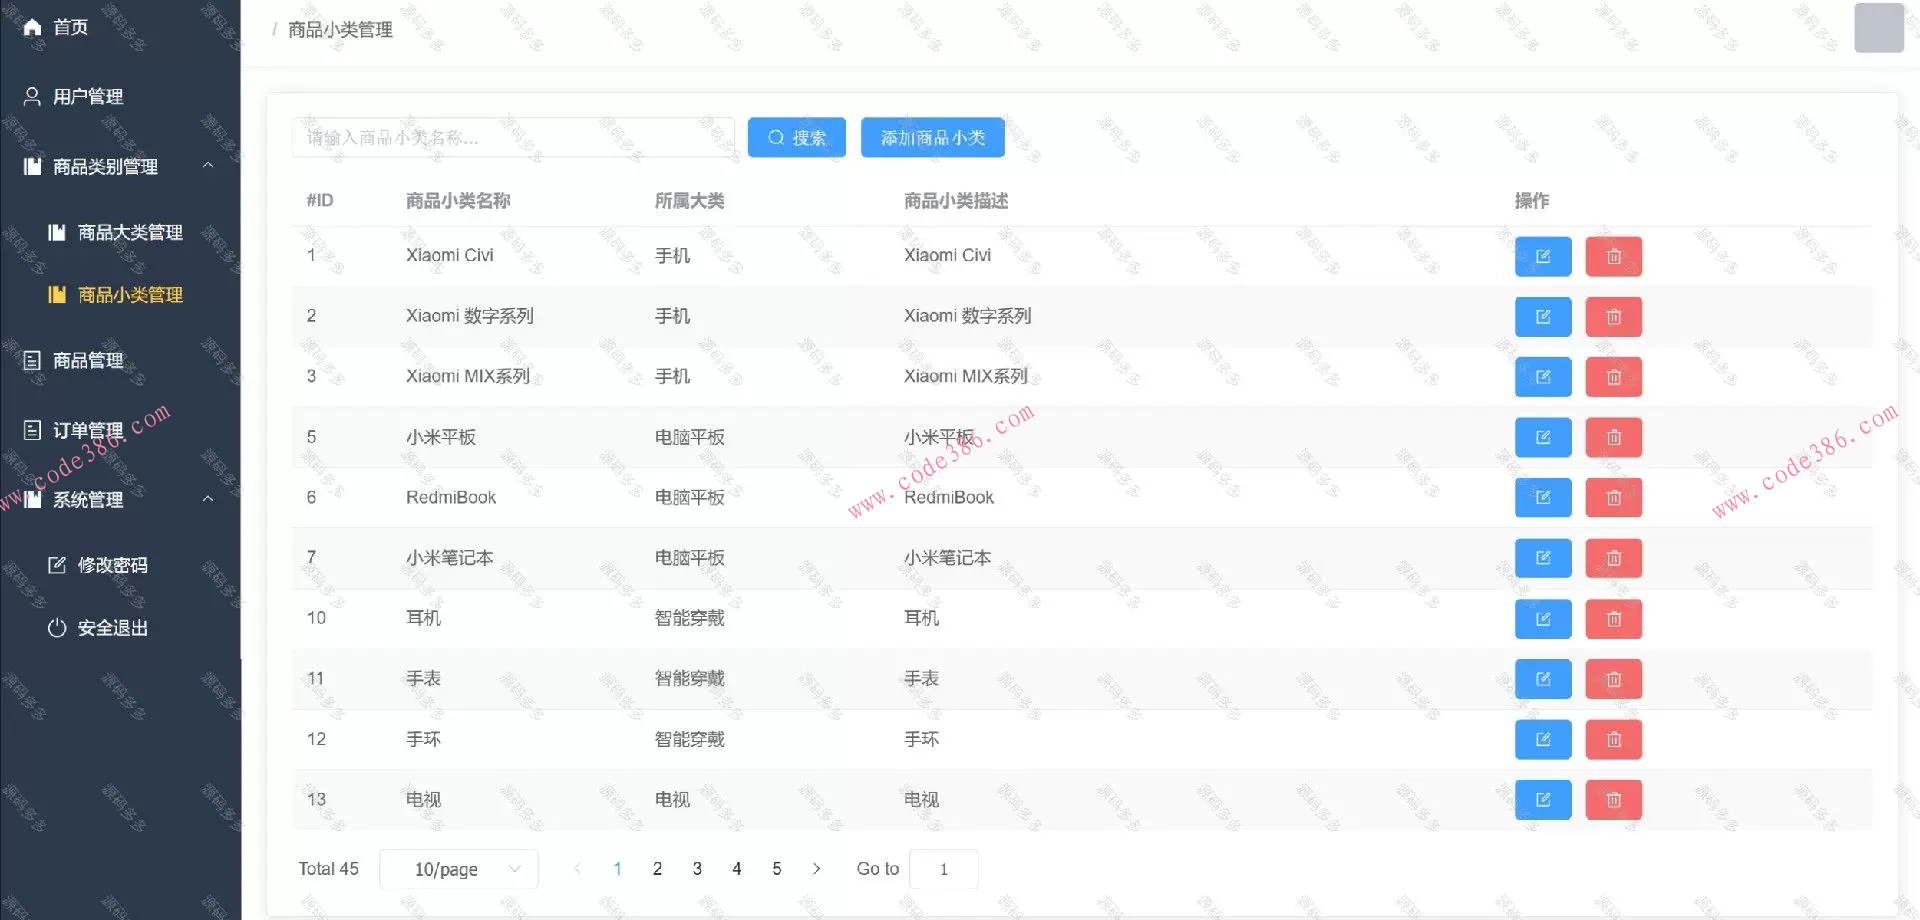The image size is (1920, 920).
Task: Click the Go to page input field
Action: pyautogui.click(x=943, y=868)
